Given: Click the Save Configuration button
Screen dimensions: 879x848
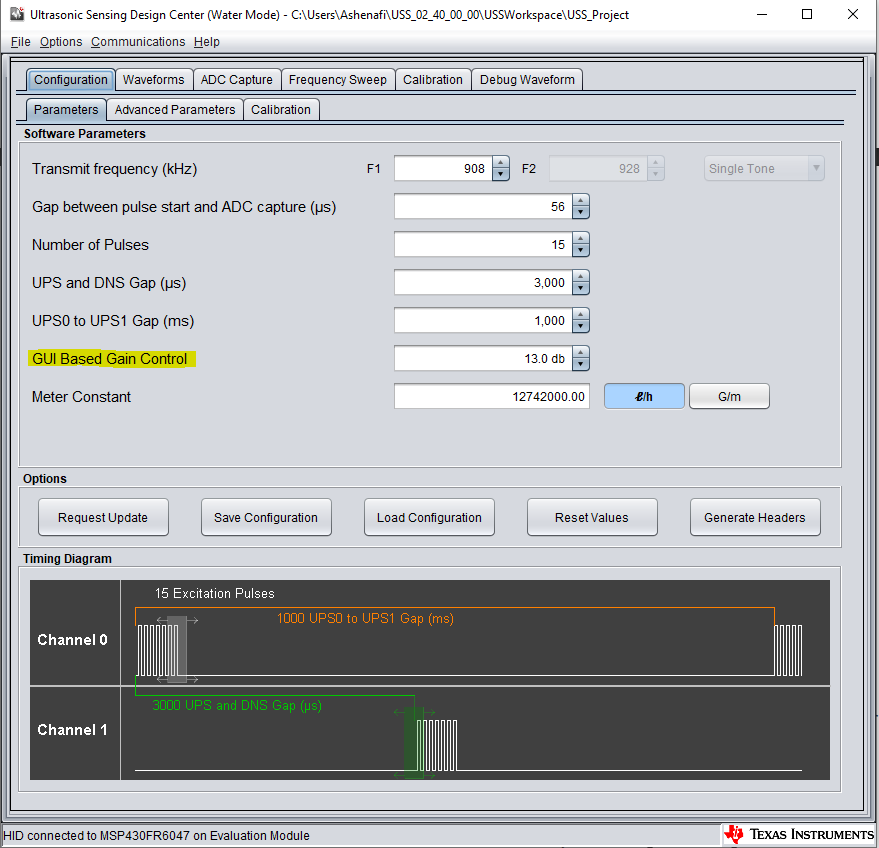Looking at the screenshot, I should [x=266, y=517].
